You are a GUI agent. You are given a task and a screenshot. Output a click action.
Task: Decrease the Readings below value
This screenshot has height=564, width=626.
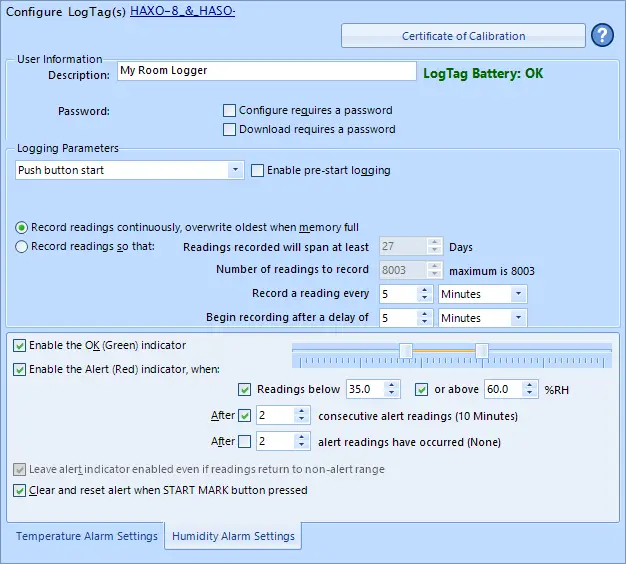(392, 393)
